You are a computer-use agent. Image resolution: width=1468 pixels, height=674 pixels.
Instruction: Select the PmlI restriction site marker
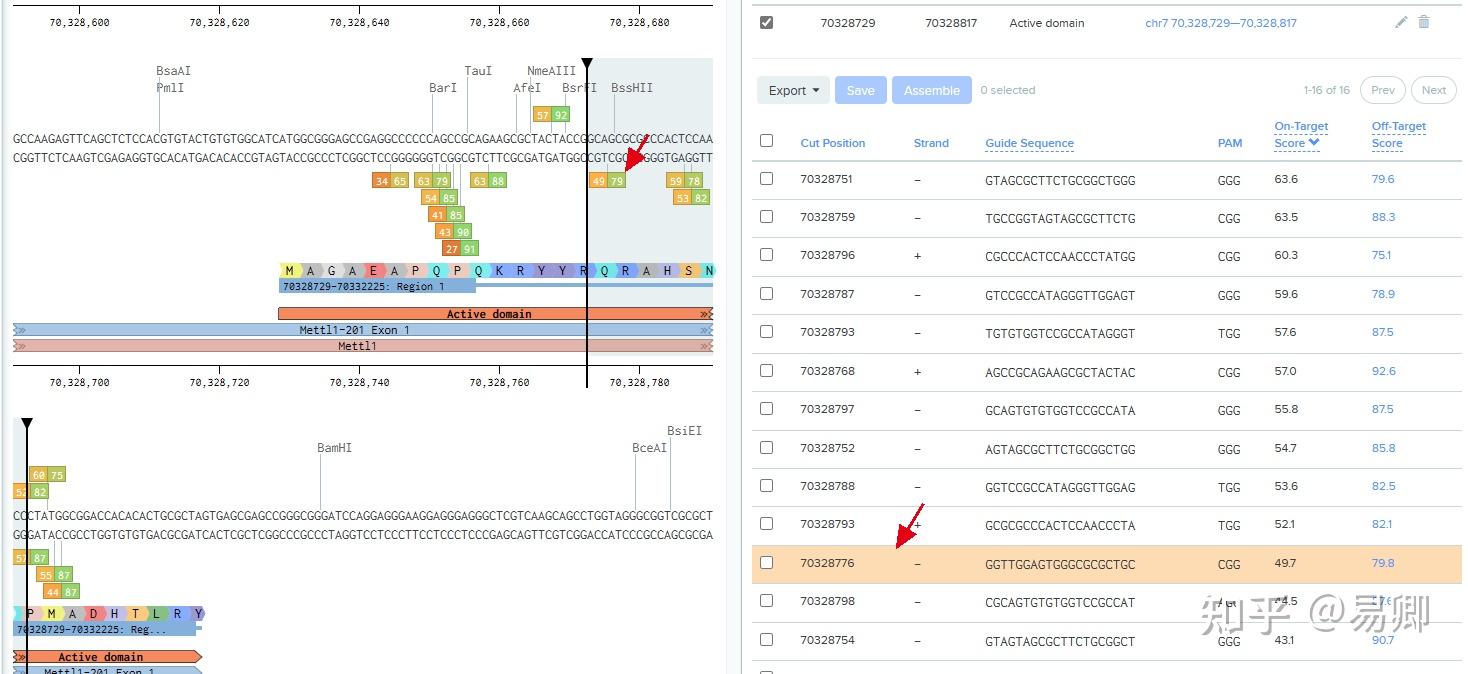click(x=170, y=88)
